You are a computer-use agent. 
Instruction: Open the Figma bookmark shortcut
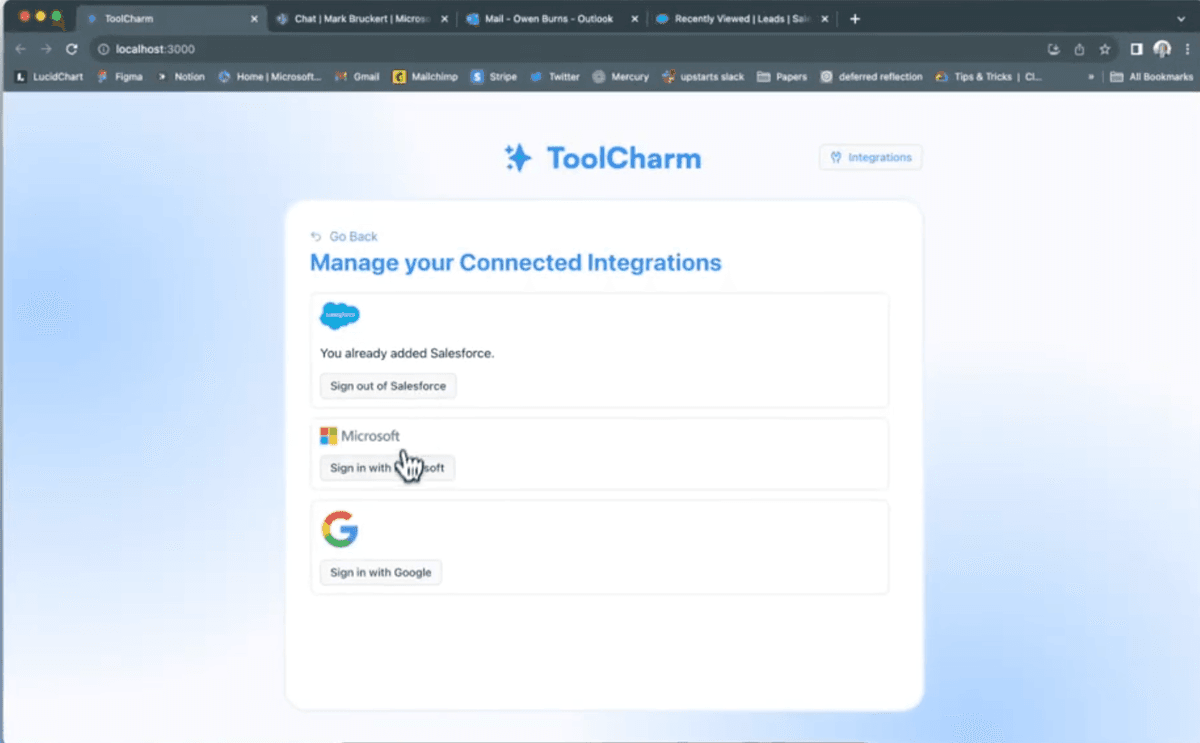click(120, 76)
